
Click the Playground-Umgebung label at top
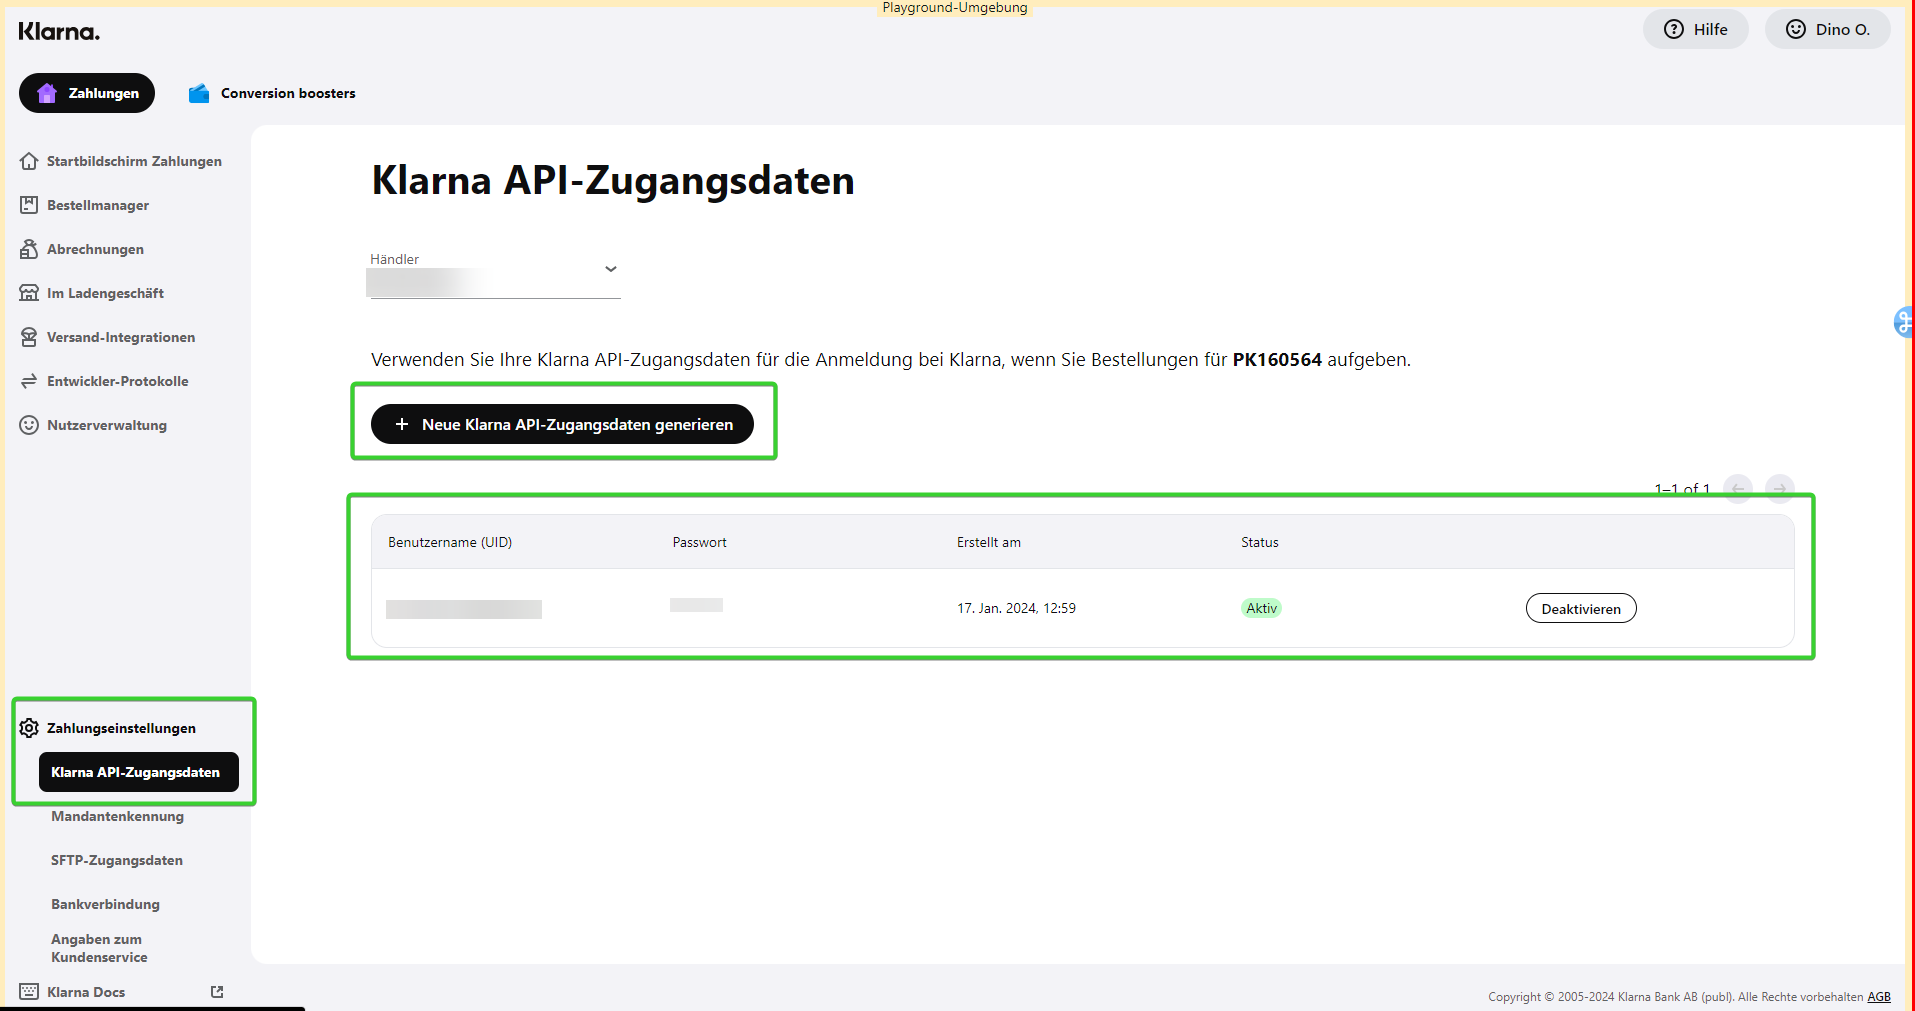[x=955, y=8]
